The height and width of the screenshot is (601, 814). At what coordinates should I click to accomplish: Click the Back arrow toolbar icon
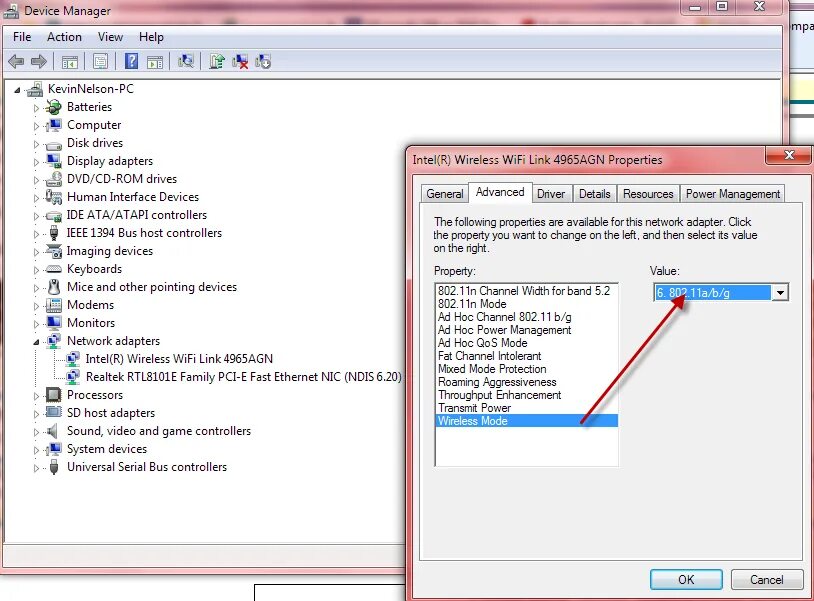[x=17, y=62]
